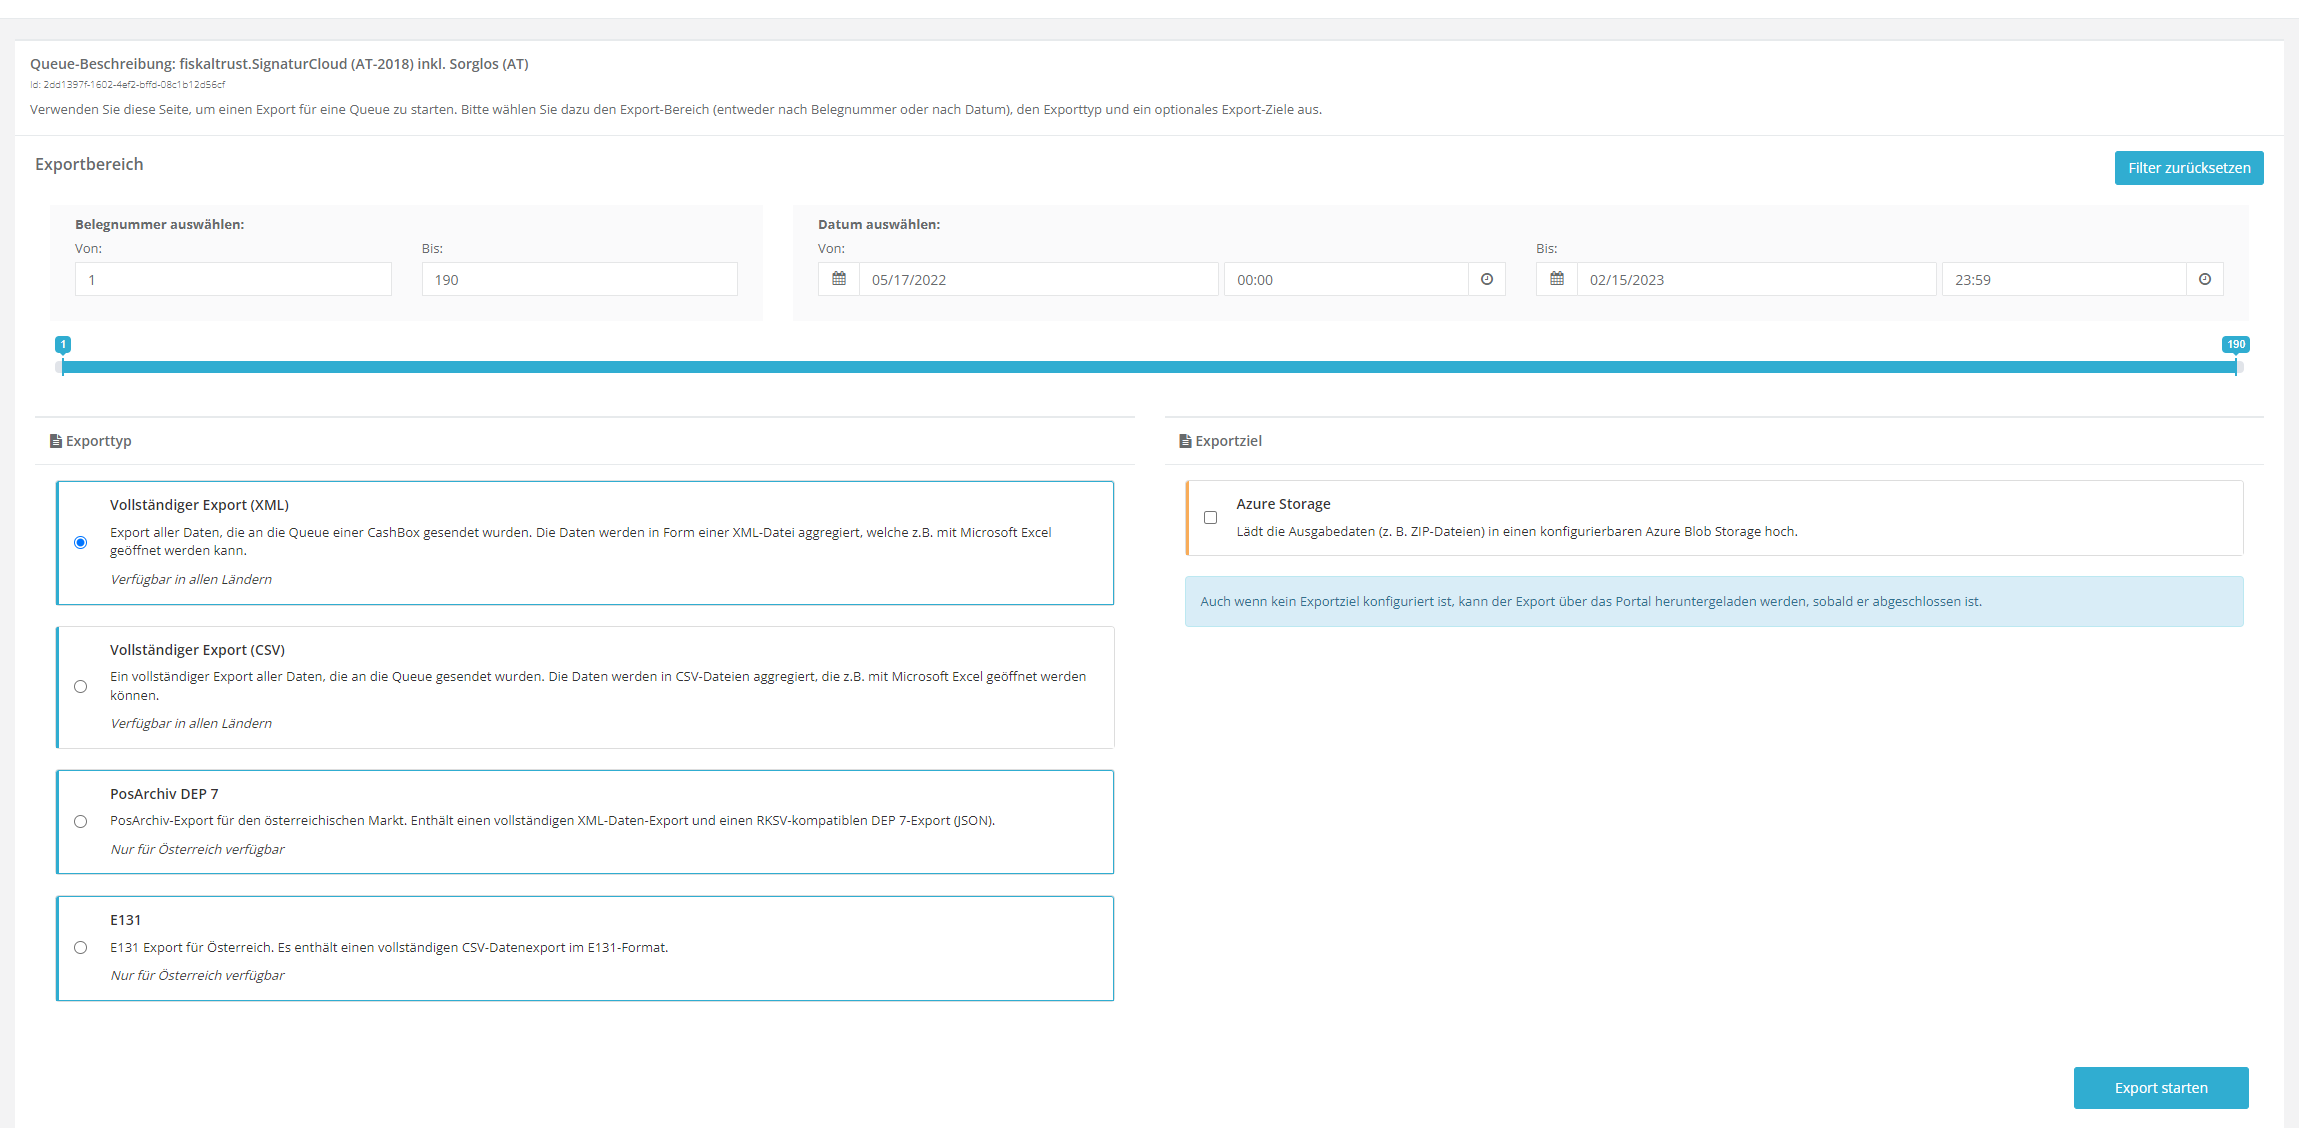Start the export with Export starten
The image size is (2299, 1128).
point(2161,1088)
